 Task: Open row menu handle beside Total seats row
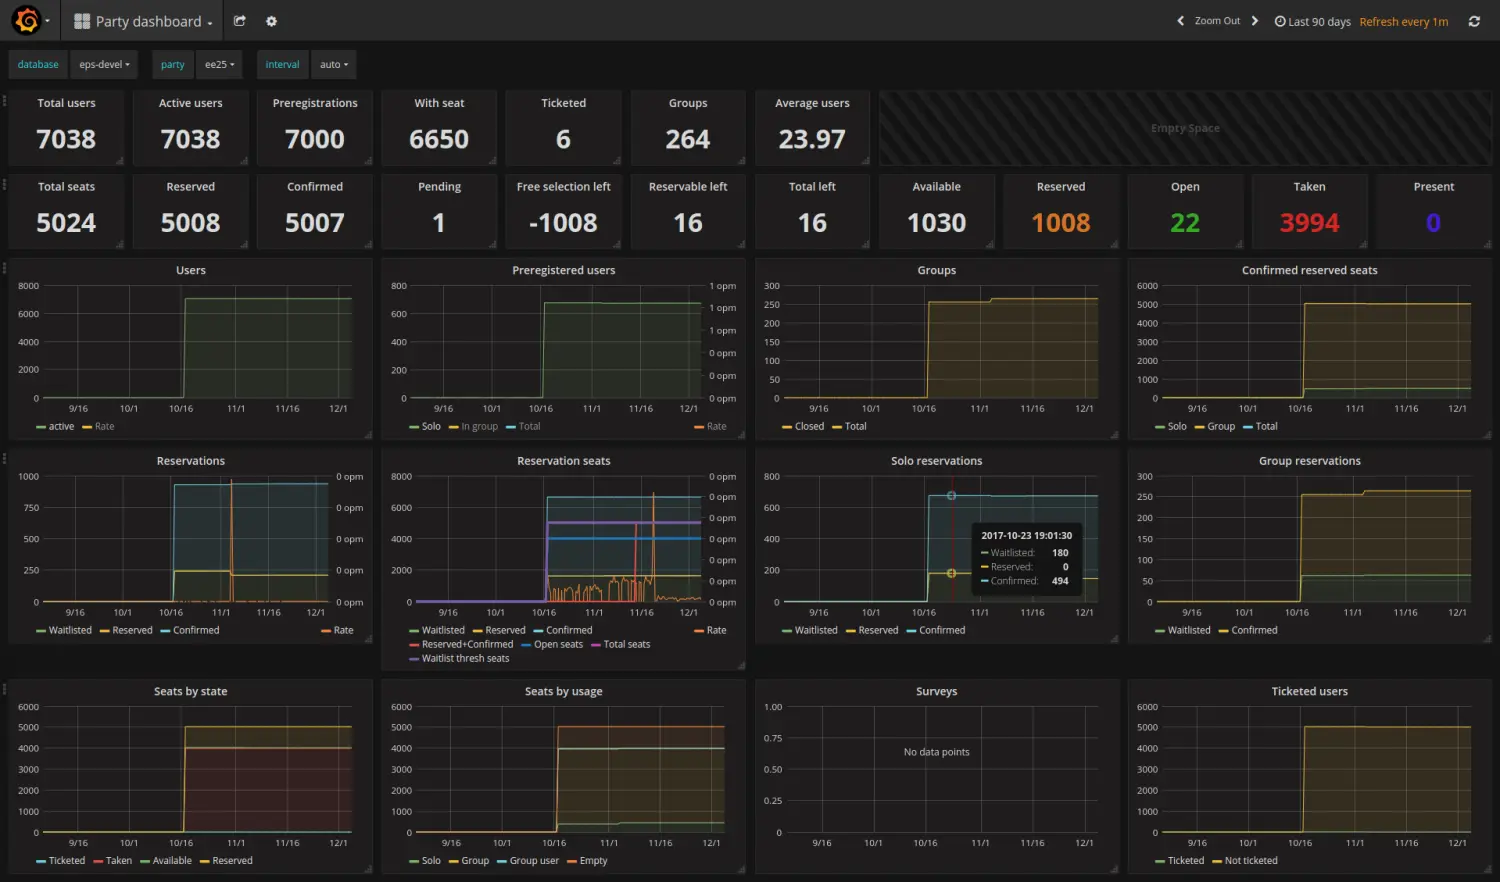coord(4,185)
